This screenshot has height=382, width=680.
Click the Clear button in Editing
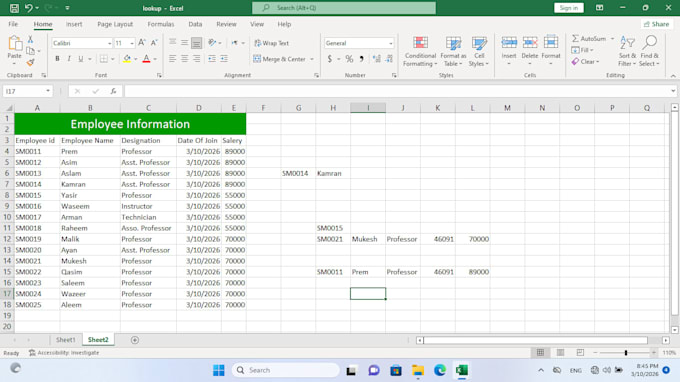(585, 62)
